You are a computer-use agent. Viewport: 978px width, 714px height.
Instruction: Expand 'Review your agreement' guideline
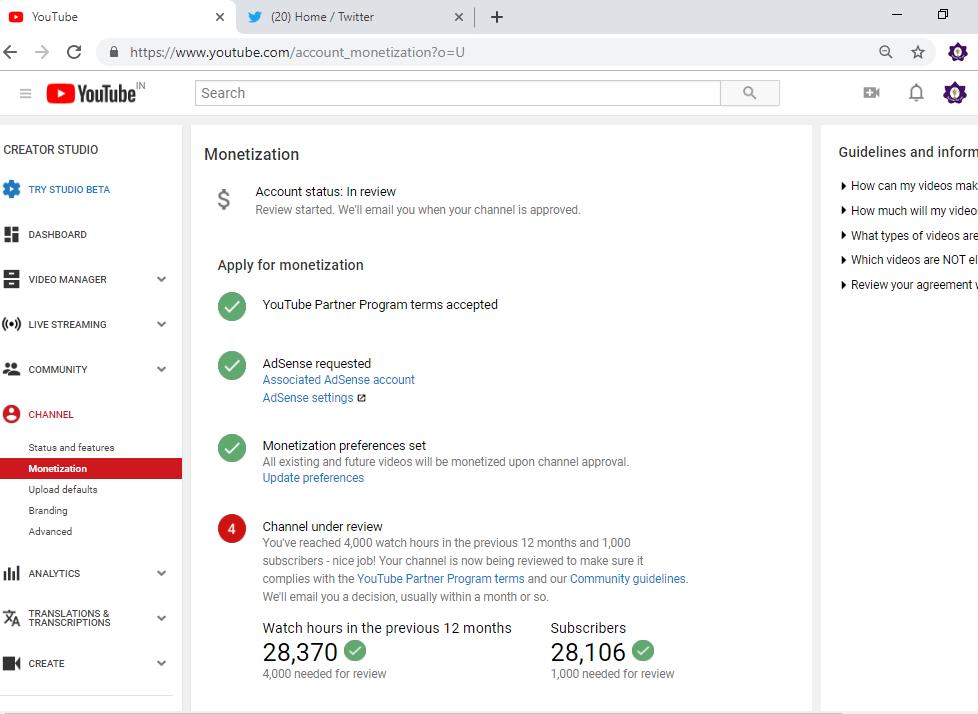[x=908, y=285]
